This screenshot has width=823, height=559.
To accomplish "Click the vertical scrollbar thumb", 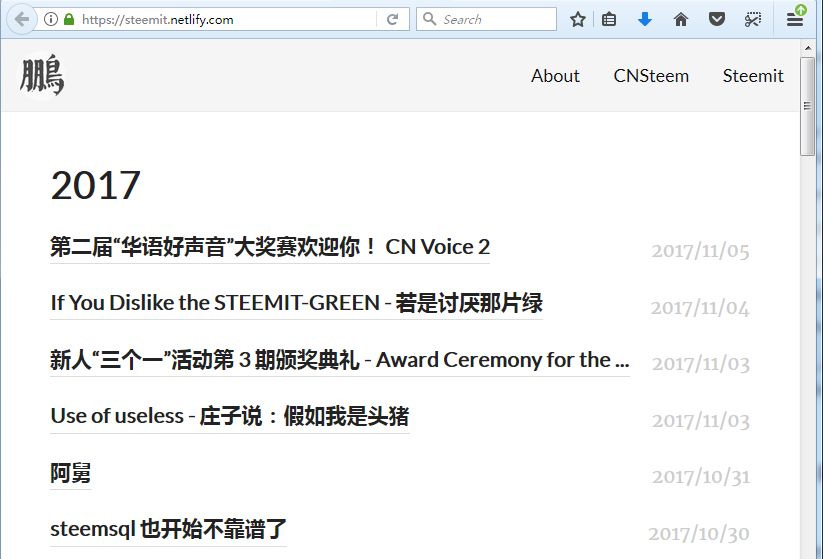I will point(808,107).
